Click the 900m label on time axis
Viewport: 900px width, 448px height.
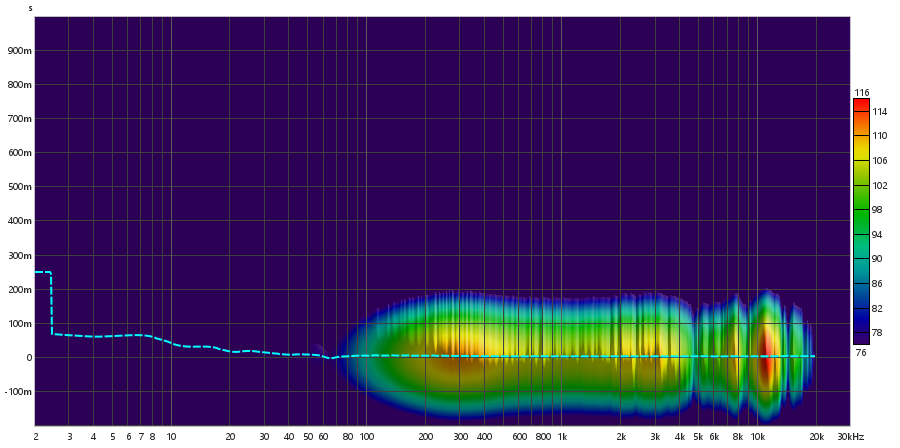coord(20,51)
